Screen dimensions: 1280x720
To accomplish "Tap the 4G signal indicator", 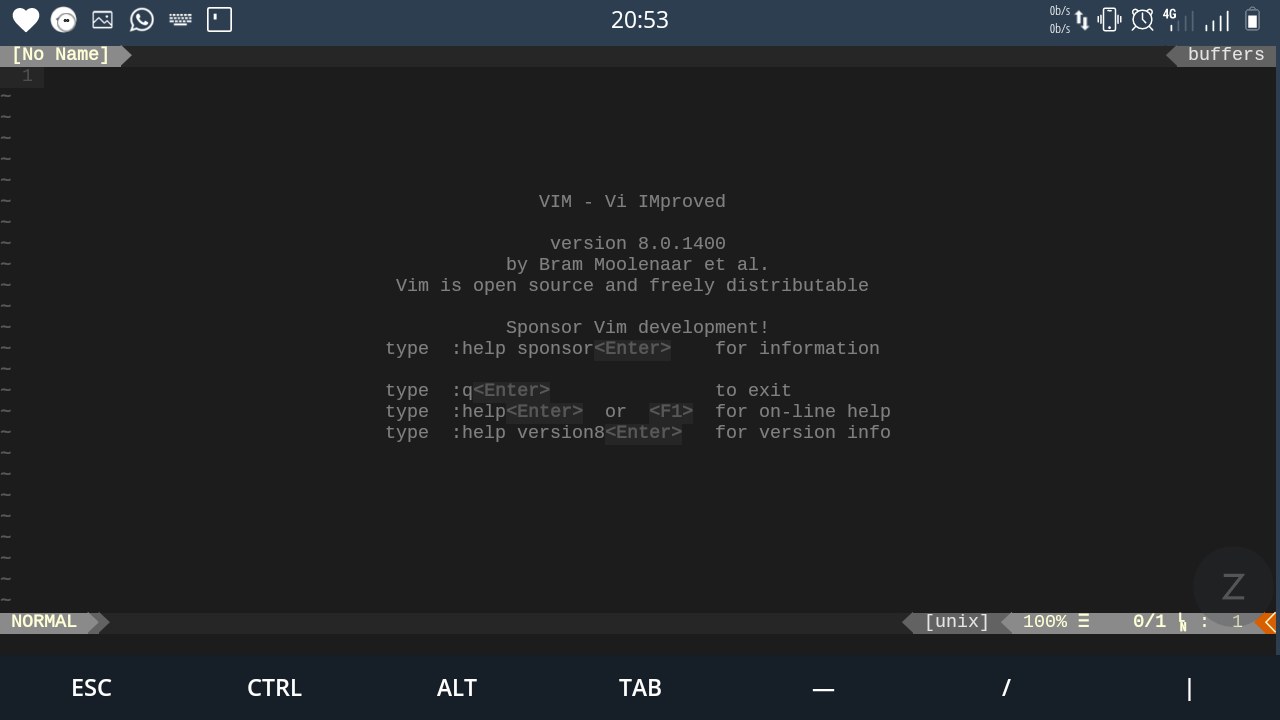I will point(1178,20).
